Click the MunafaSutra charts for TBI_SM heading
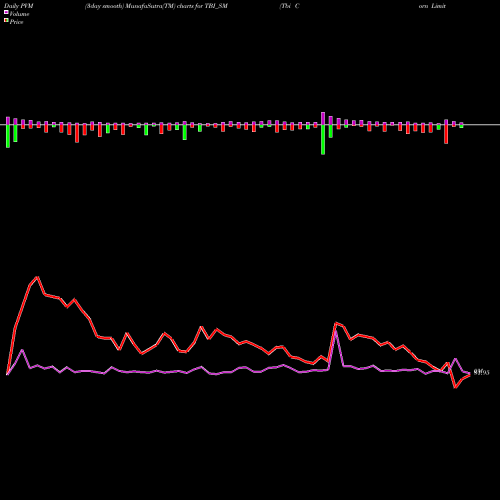Image resolution: width=500 pixels, height=500 pixels. [x=156, y=6]
